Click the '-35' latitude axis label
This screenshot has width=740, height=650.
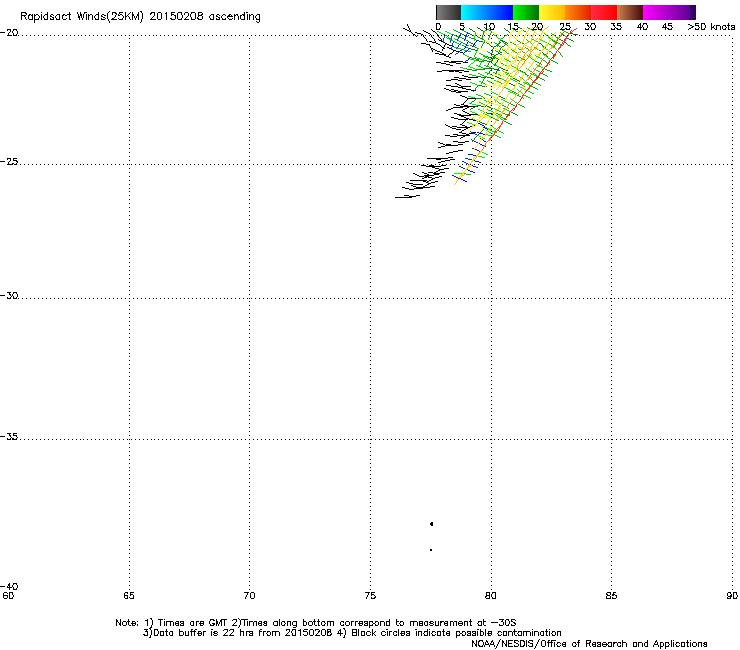pyautogui.click(x=9, y=437)
